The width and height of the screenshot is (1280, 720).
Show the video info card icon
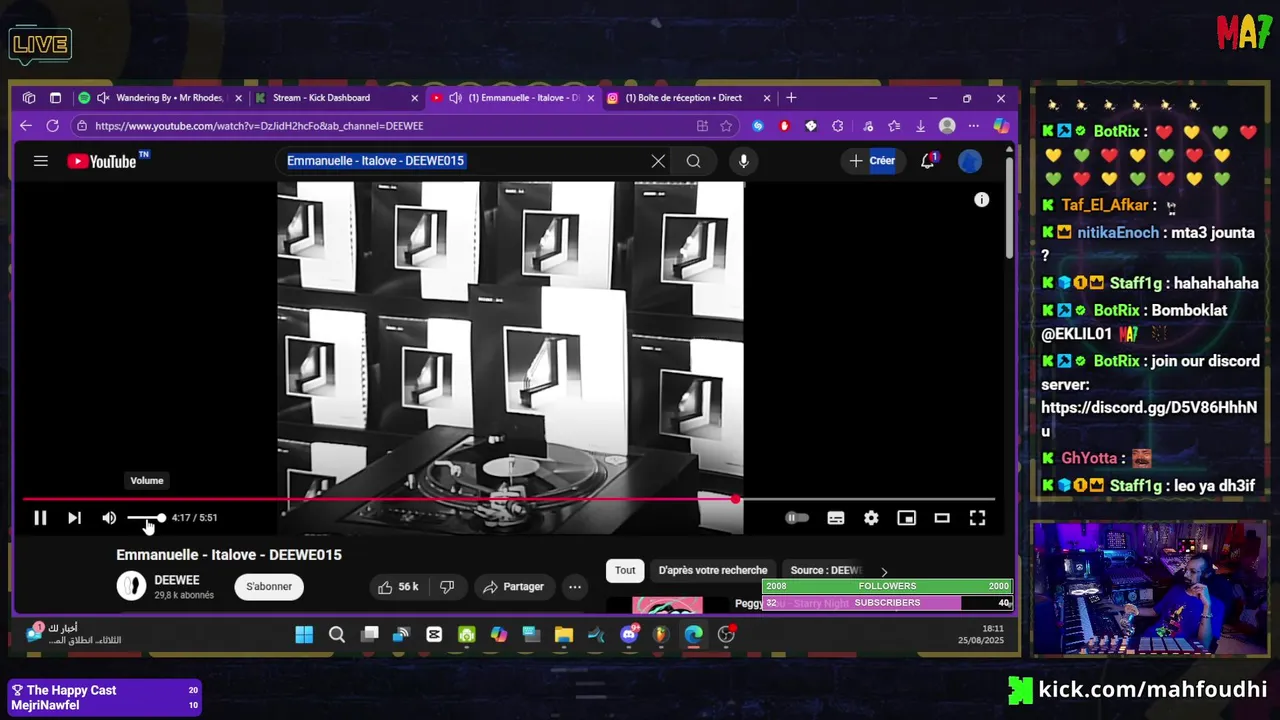pos(982,200)
